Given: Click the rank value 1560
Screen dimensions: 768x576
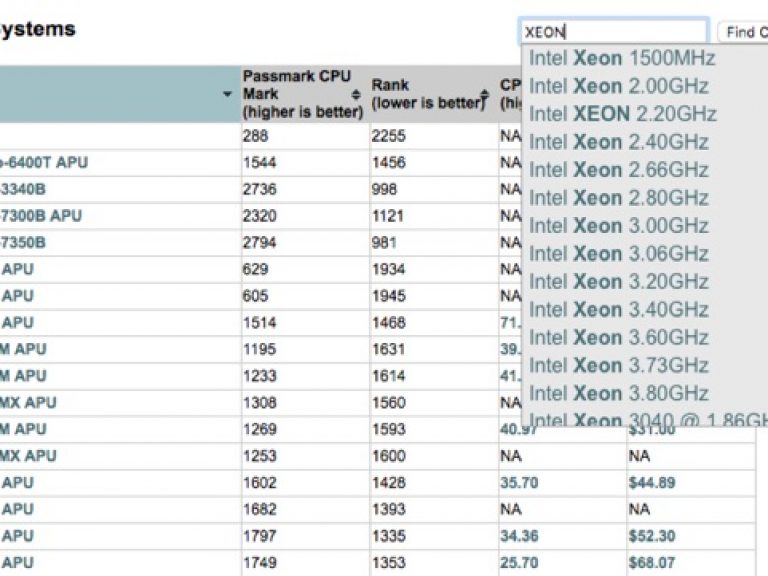Looking at the screenshot, I should [388, 403].
